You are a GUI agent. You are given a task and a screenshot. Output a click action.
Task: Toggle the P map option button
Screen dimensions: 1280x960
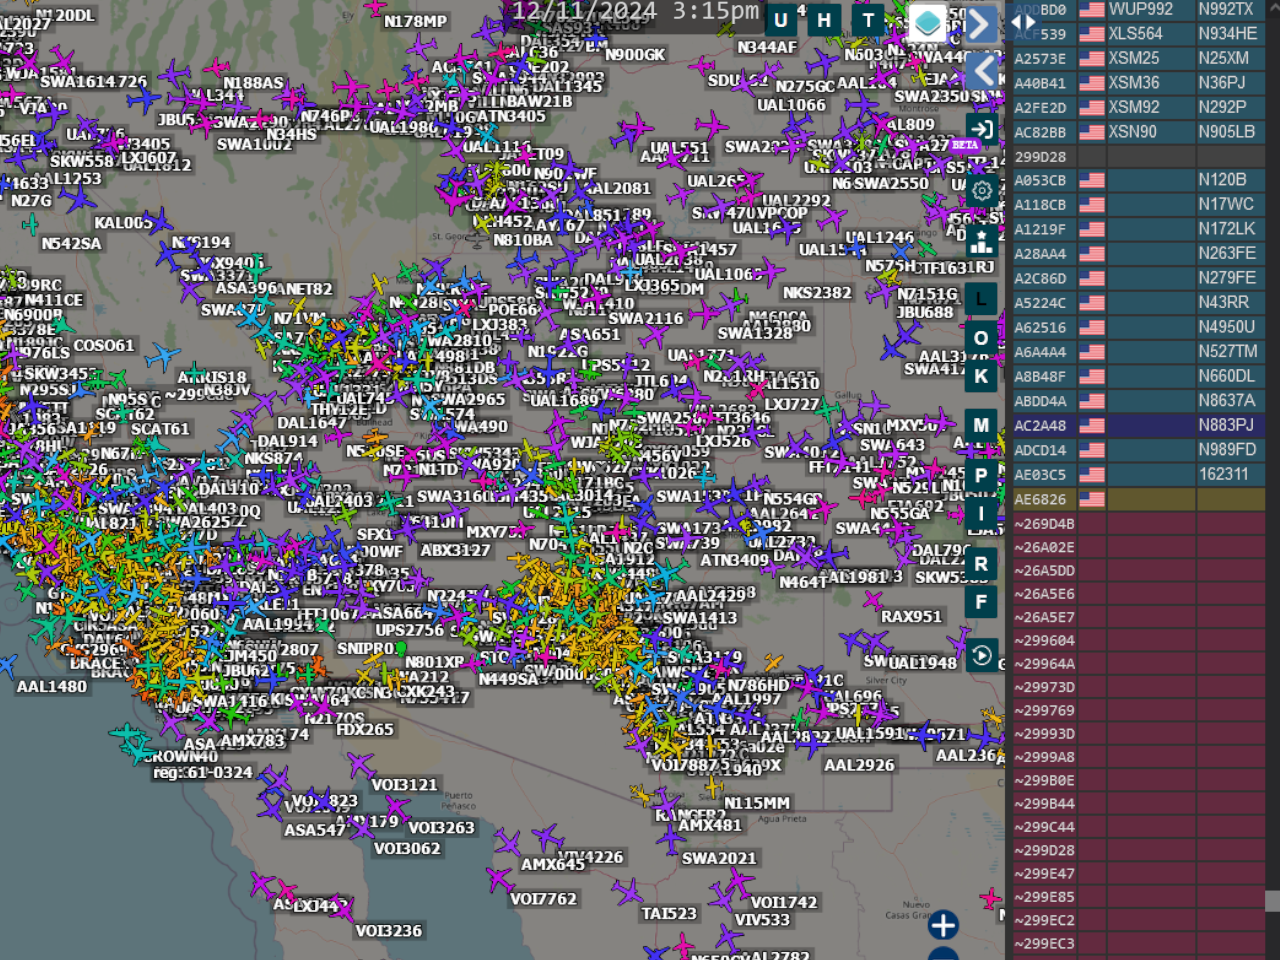tap(981, 476)
